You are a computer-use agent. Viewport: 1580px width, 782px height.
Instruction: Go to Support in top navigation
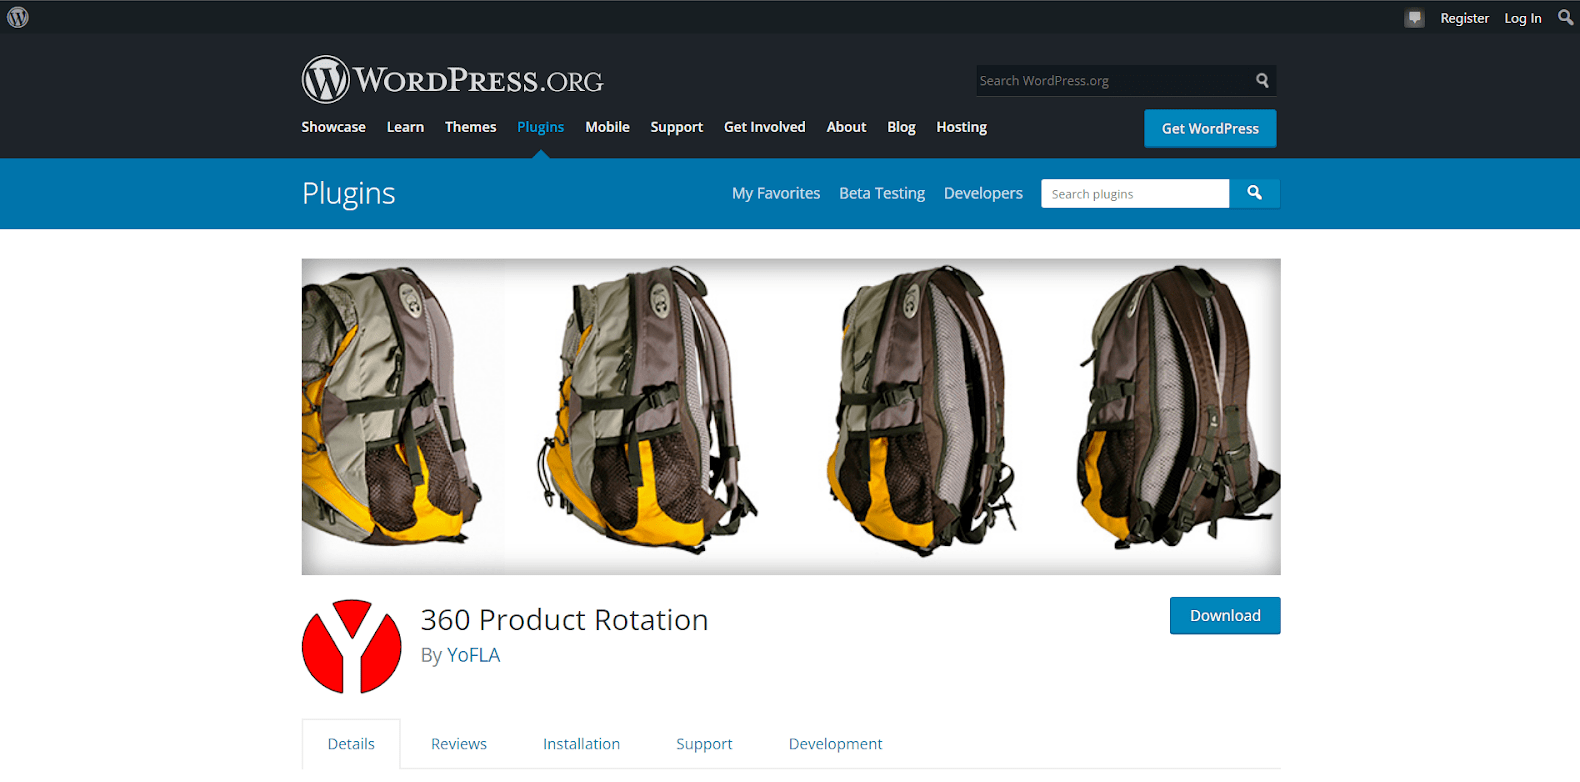[x=676, y=127]
